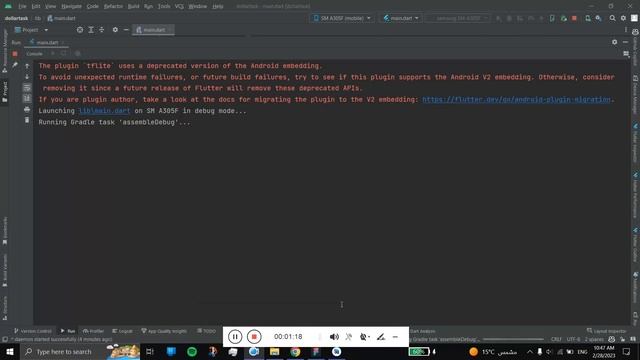
Task: Open the Build menu
Action: point(133,7)
